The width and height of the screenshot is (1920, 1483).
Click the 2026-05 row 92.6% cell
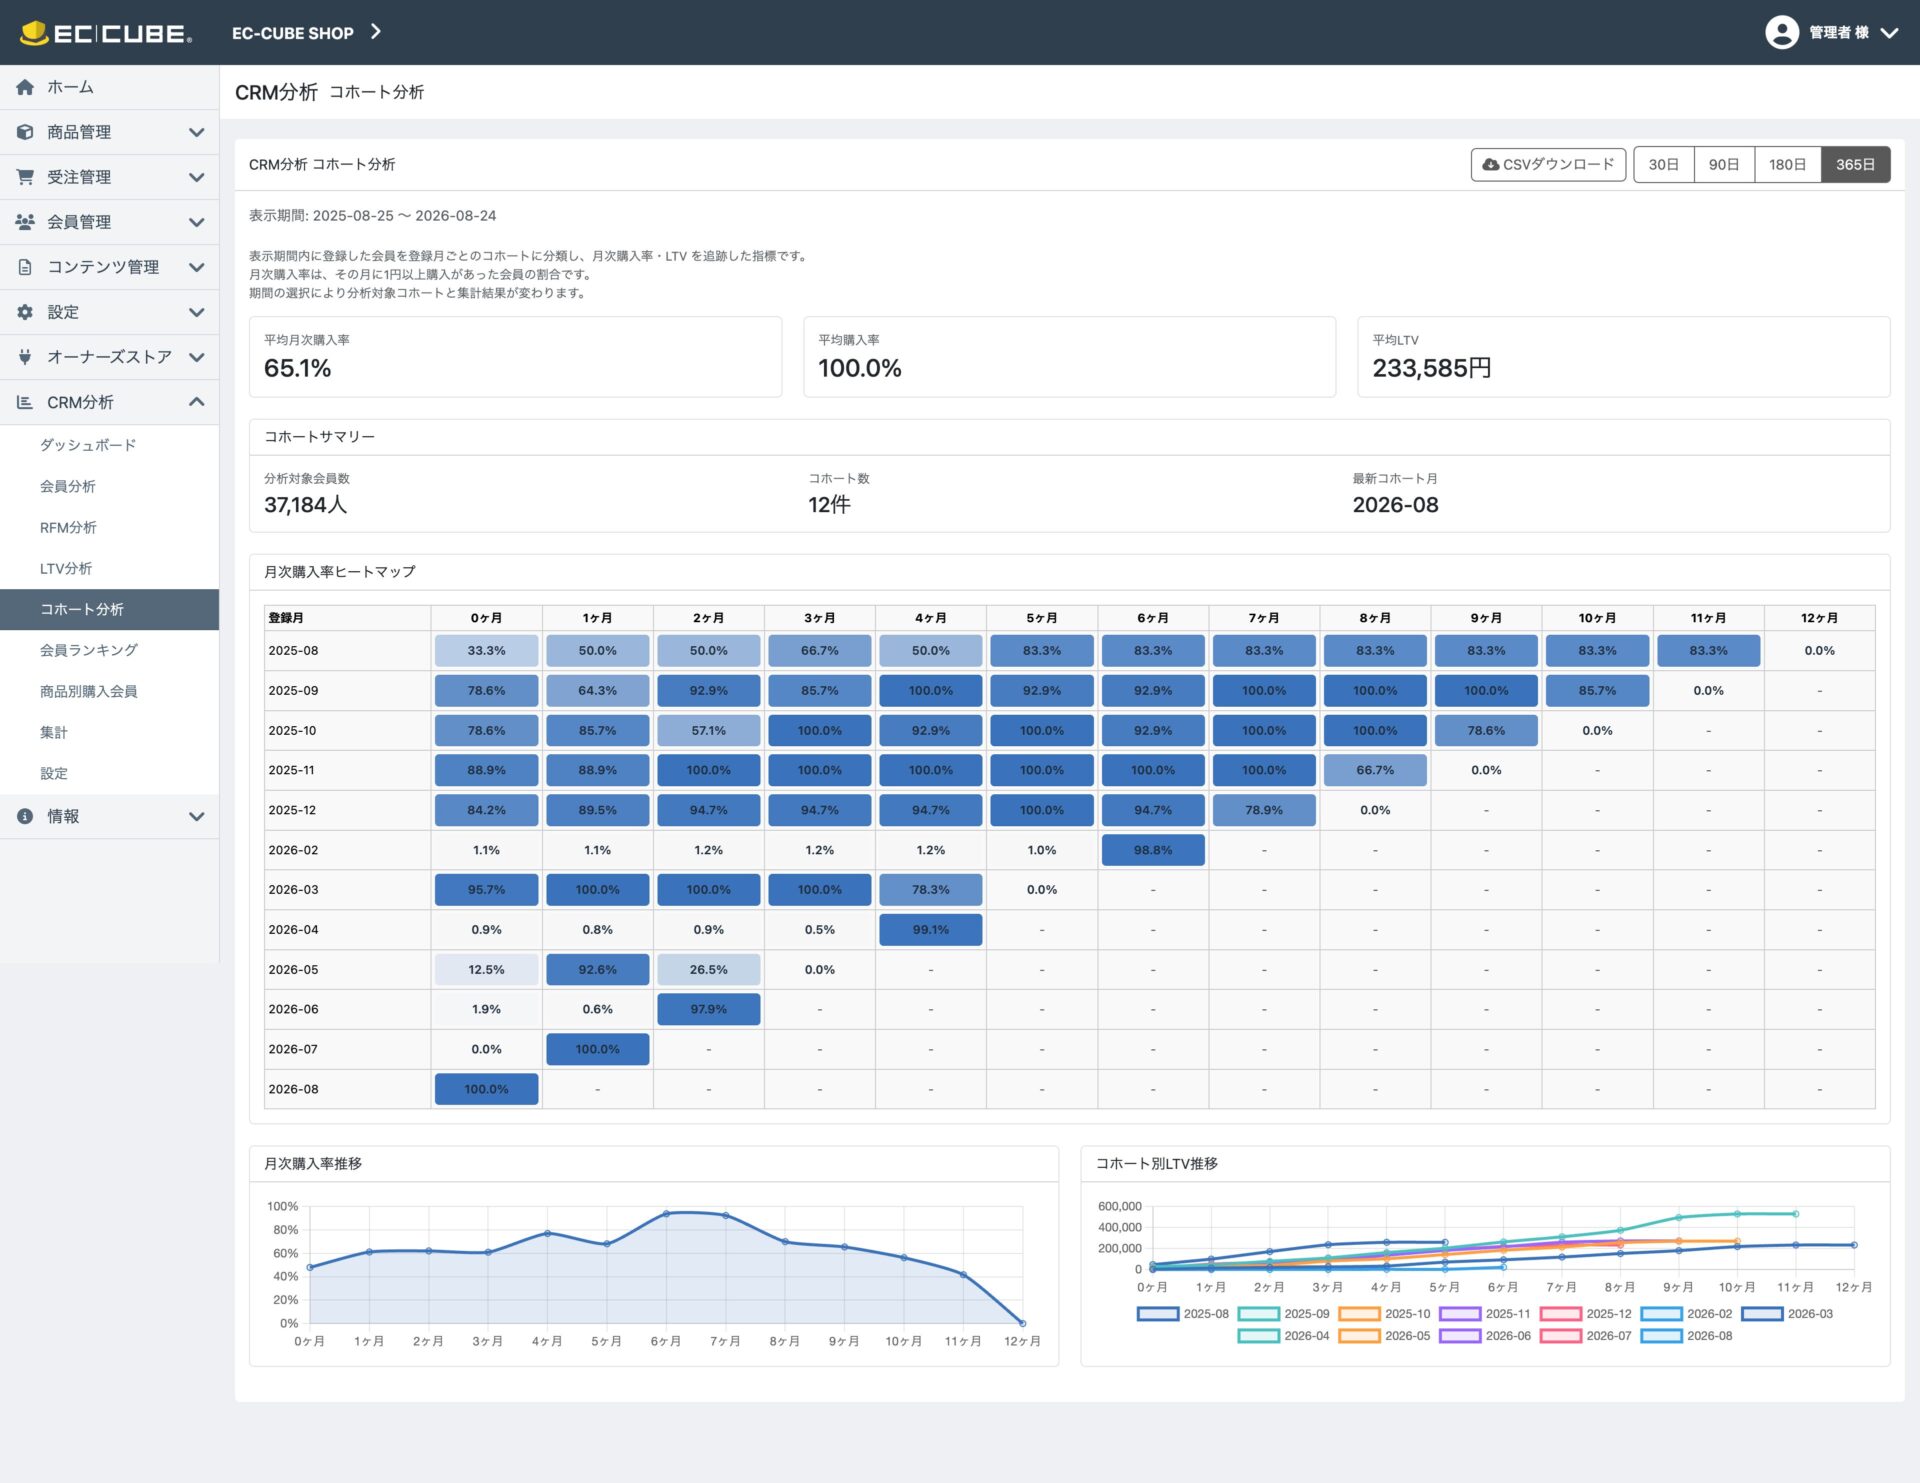tap(598, 970)
